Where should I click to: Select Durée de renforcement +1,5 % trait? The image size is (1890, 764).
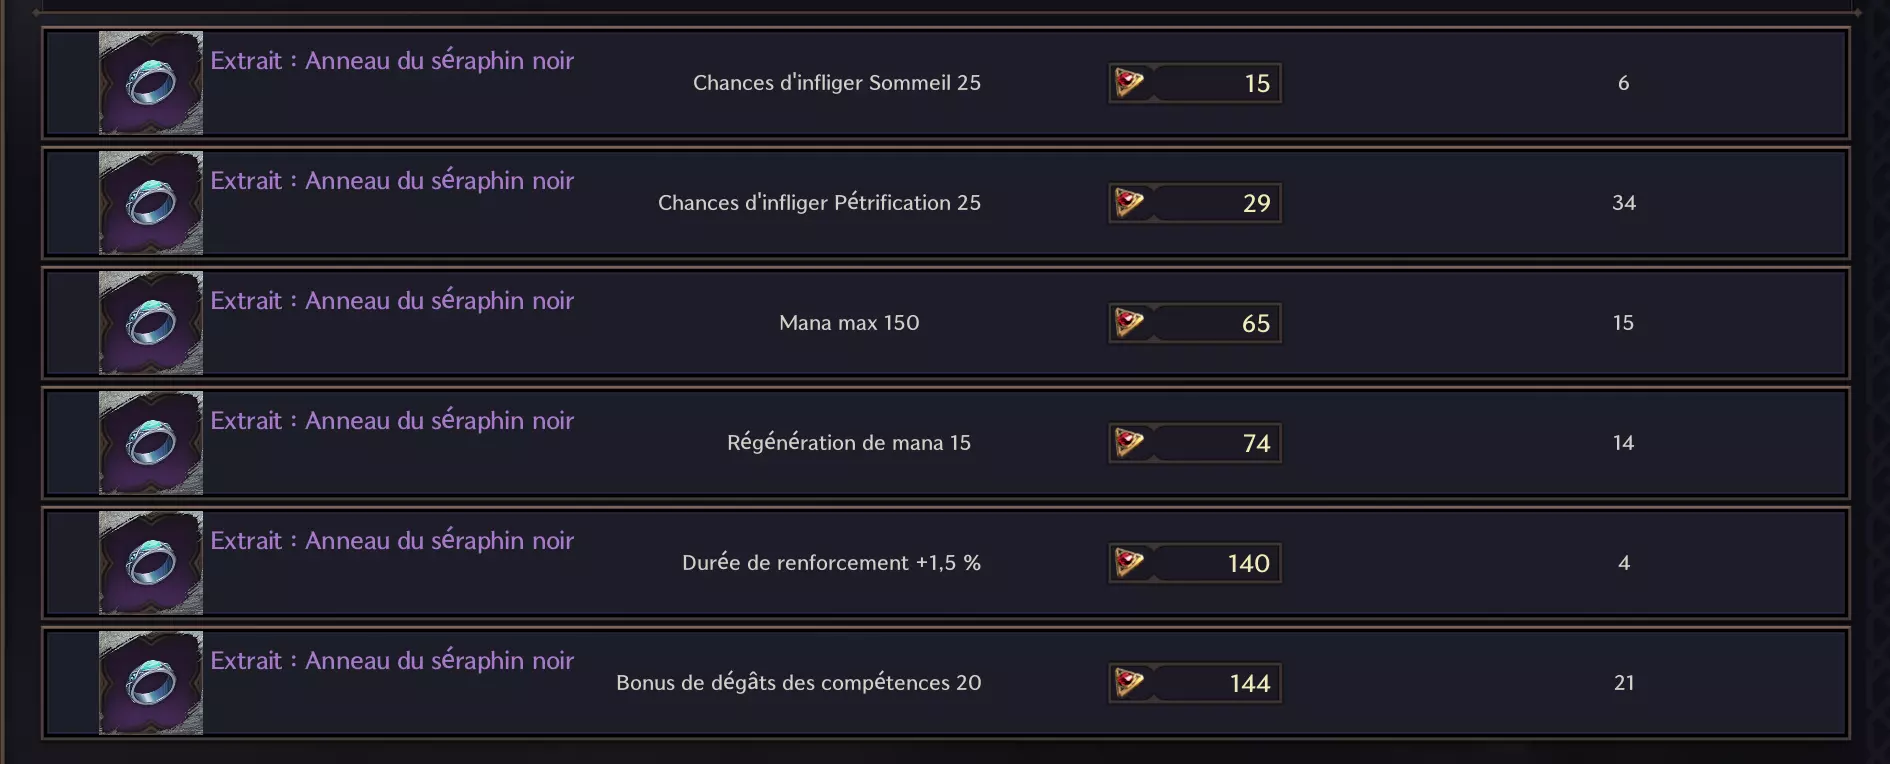pos(831,563)
